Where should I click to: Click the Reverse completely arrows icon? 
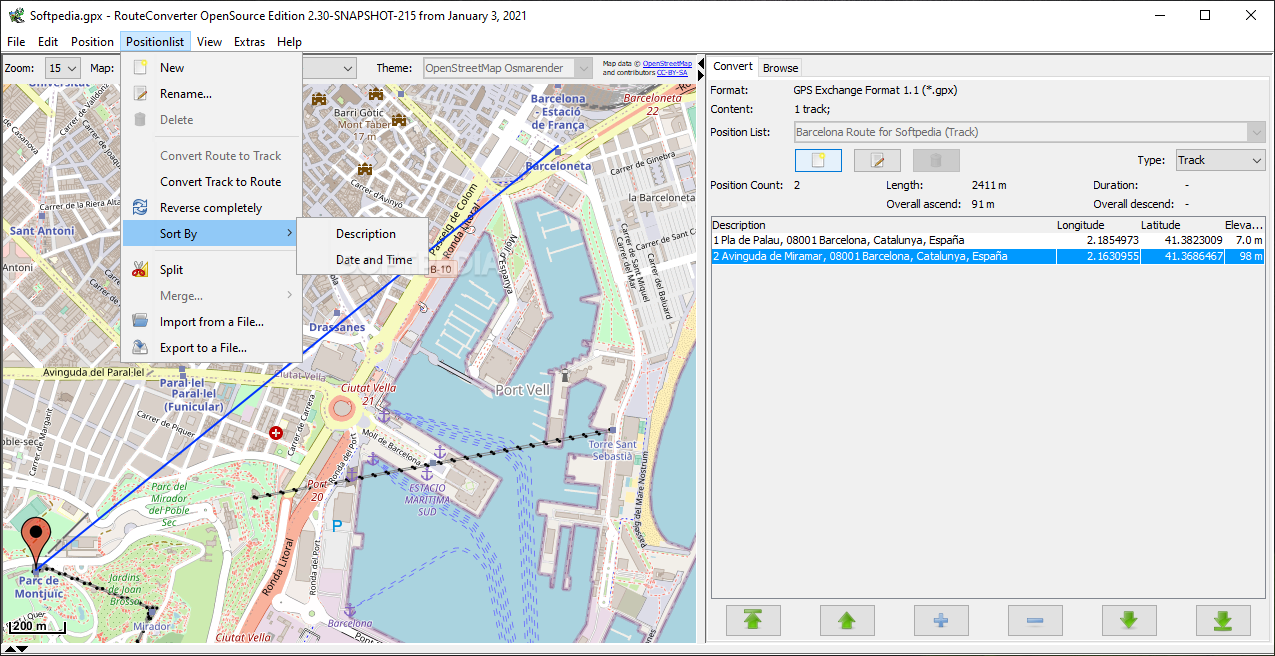pos(141,208)
